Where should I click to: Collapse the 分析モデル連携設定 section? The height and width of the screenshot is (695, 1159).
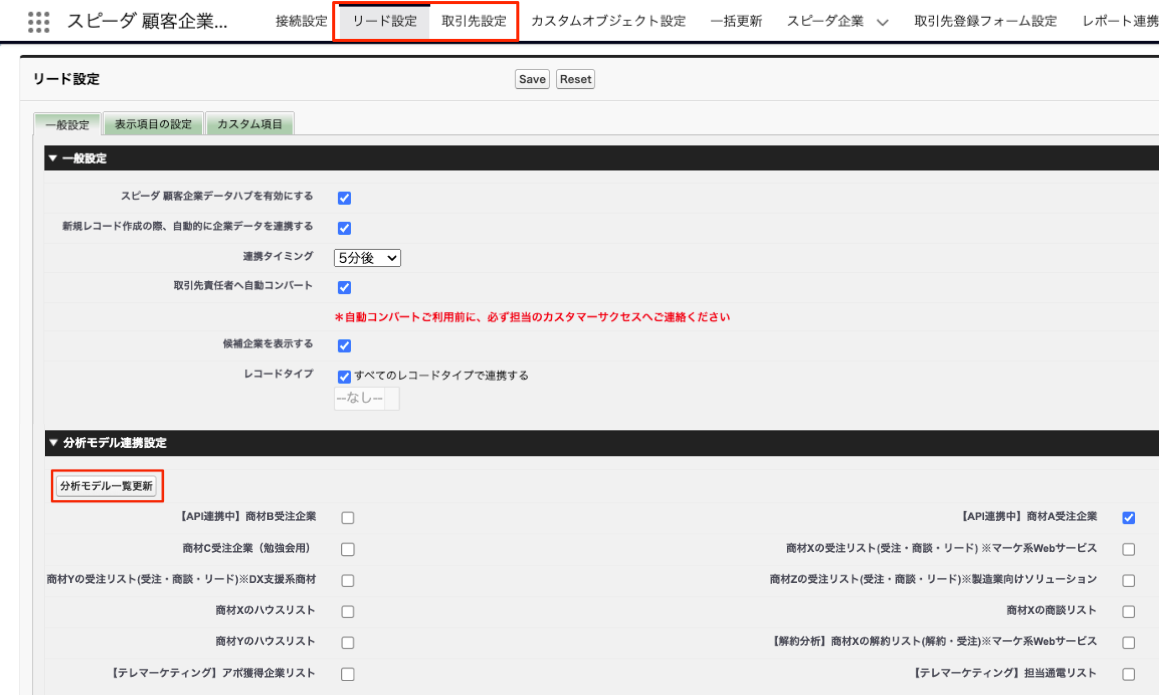53,443
